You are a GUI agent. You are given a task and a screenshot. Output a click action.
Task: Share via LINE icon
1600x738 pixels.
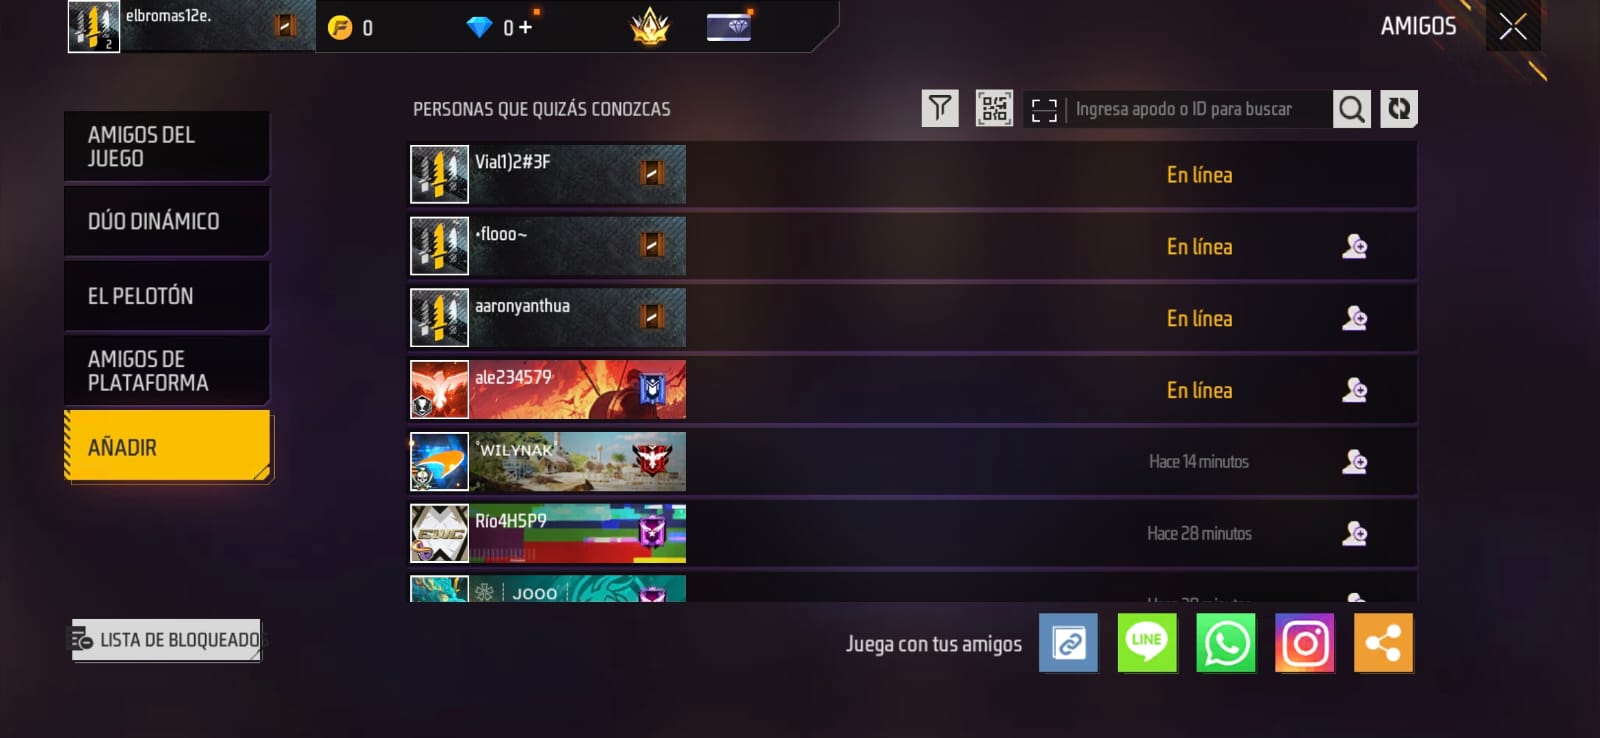[x=1147, y=643]
